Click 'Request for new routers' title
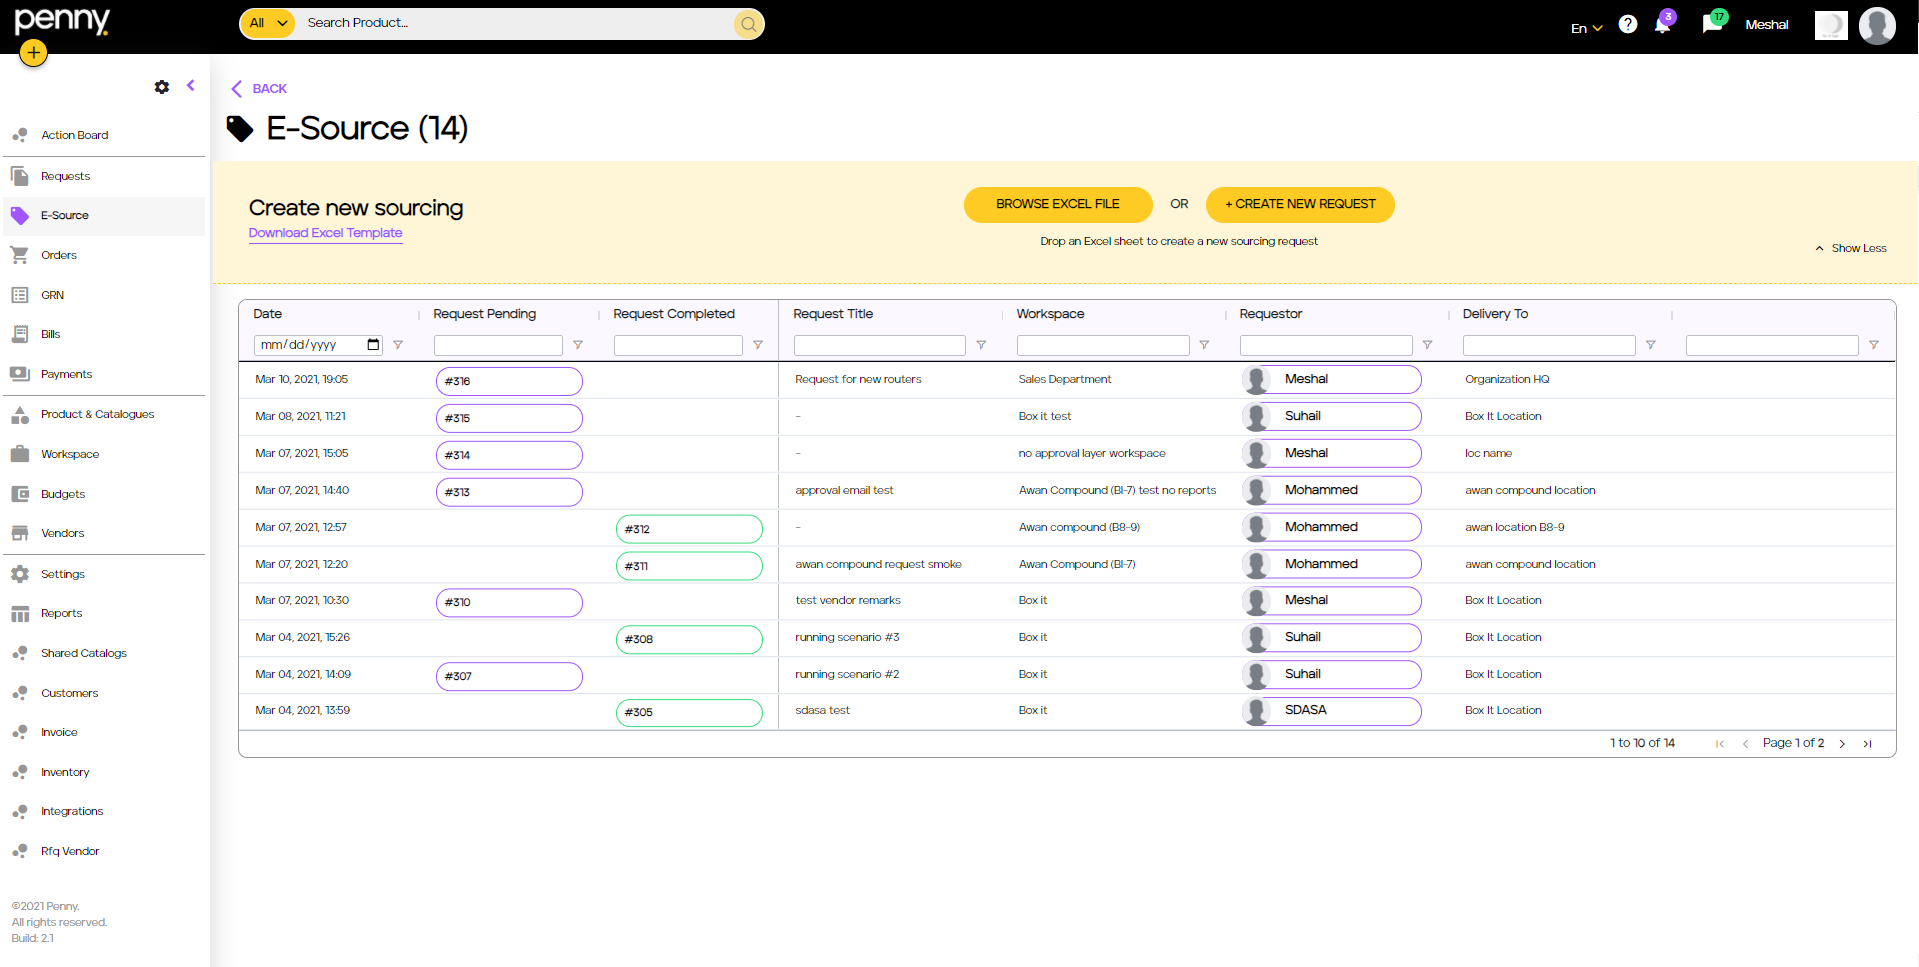1919x967 pixels. 858,379
